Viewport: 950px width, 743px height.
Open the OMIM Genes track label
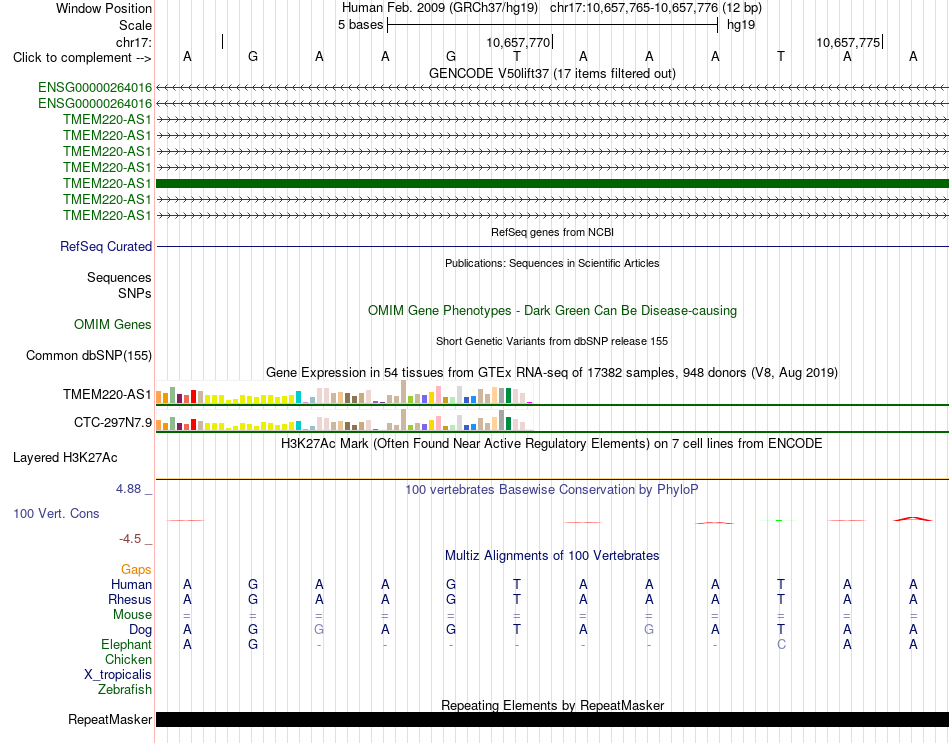pos(113,324)
